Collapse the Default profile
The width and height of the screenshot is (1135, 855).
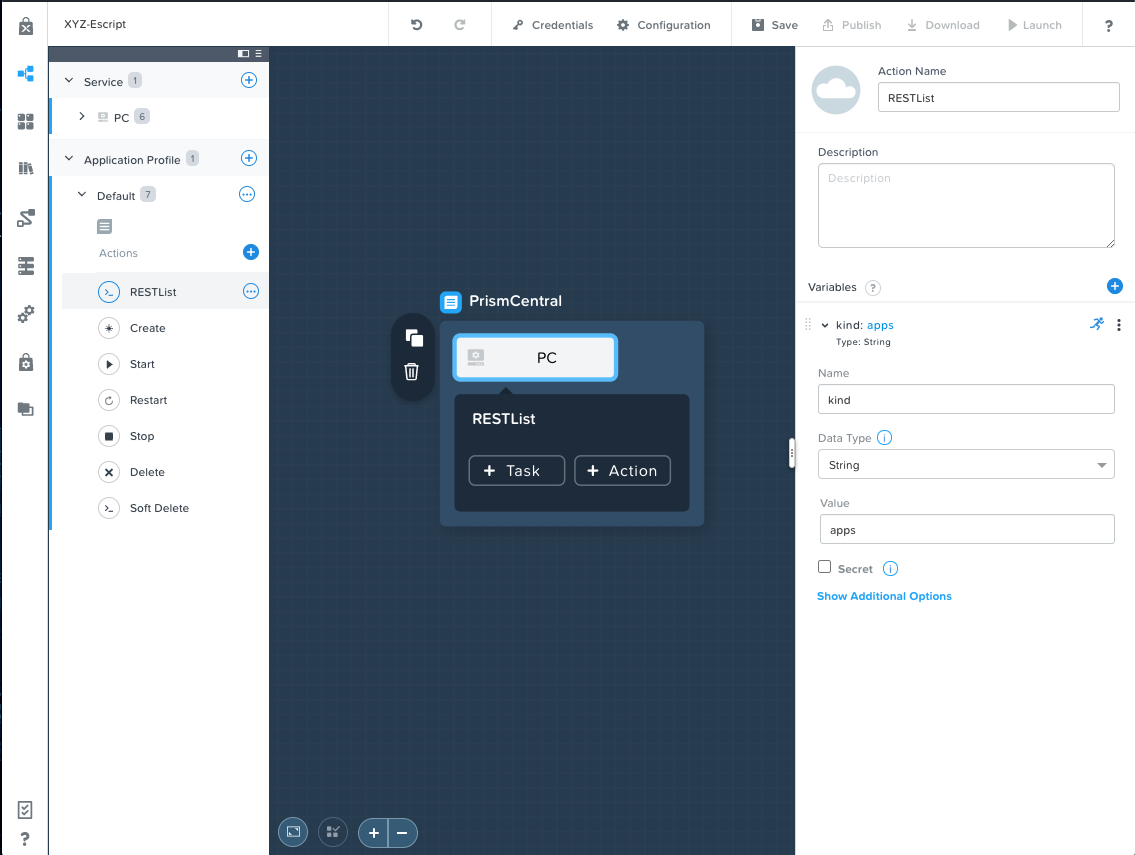pos(82,194)
